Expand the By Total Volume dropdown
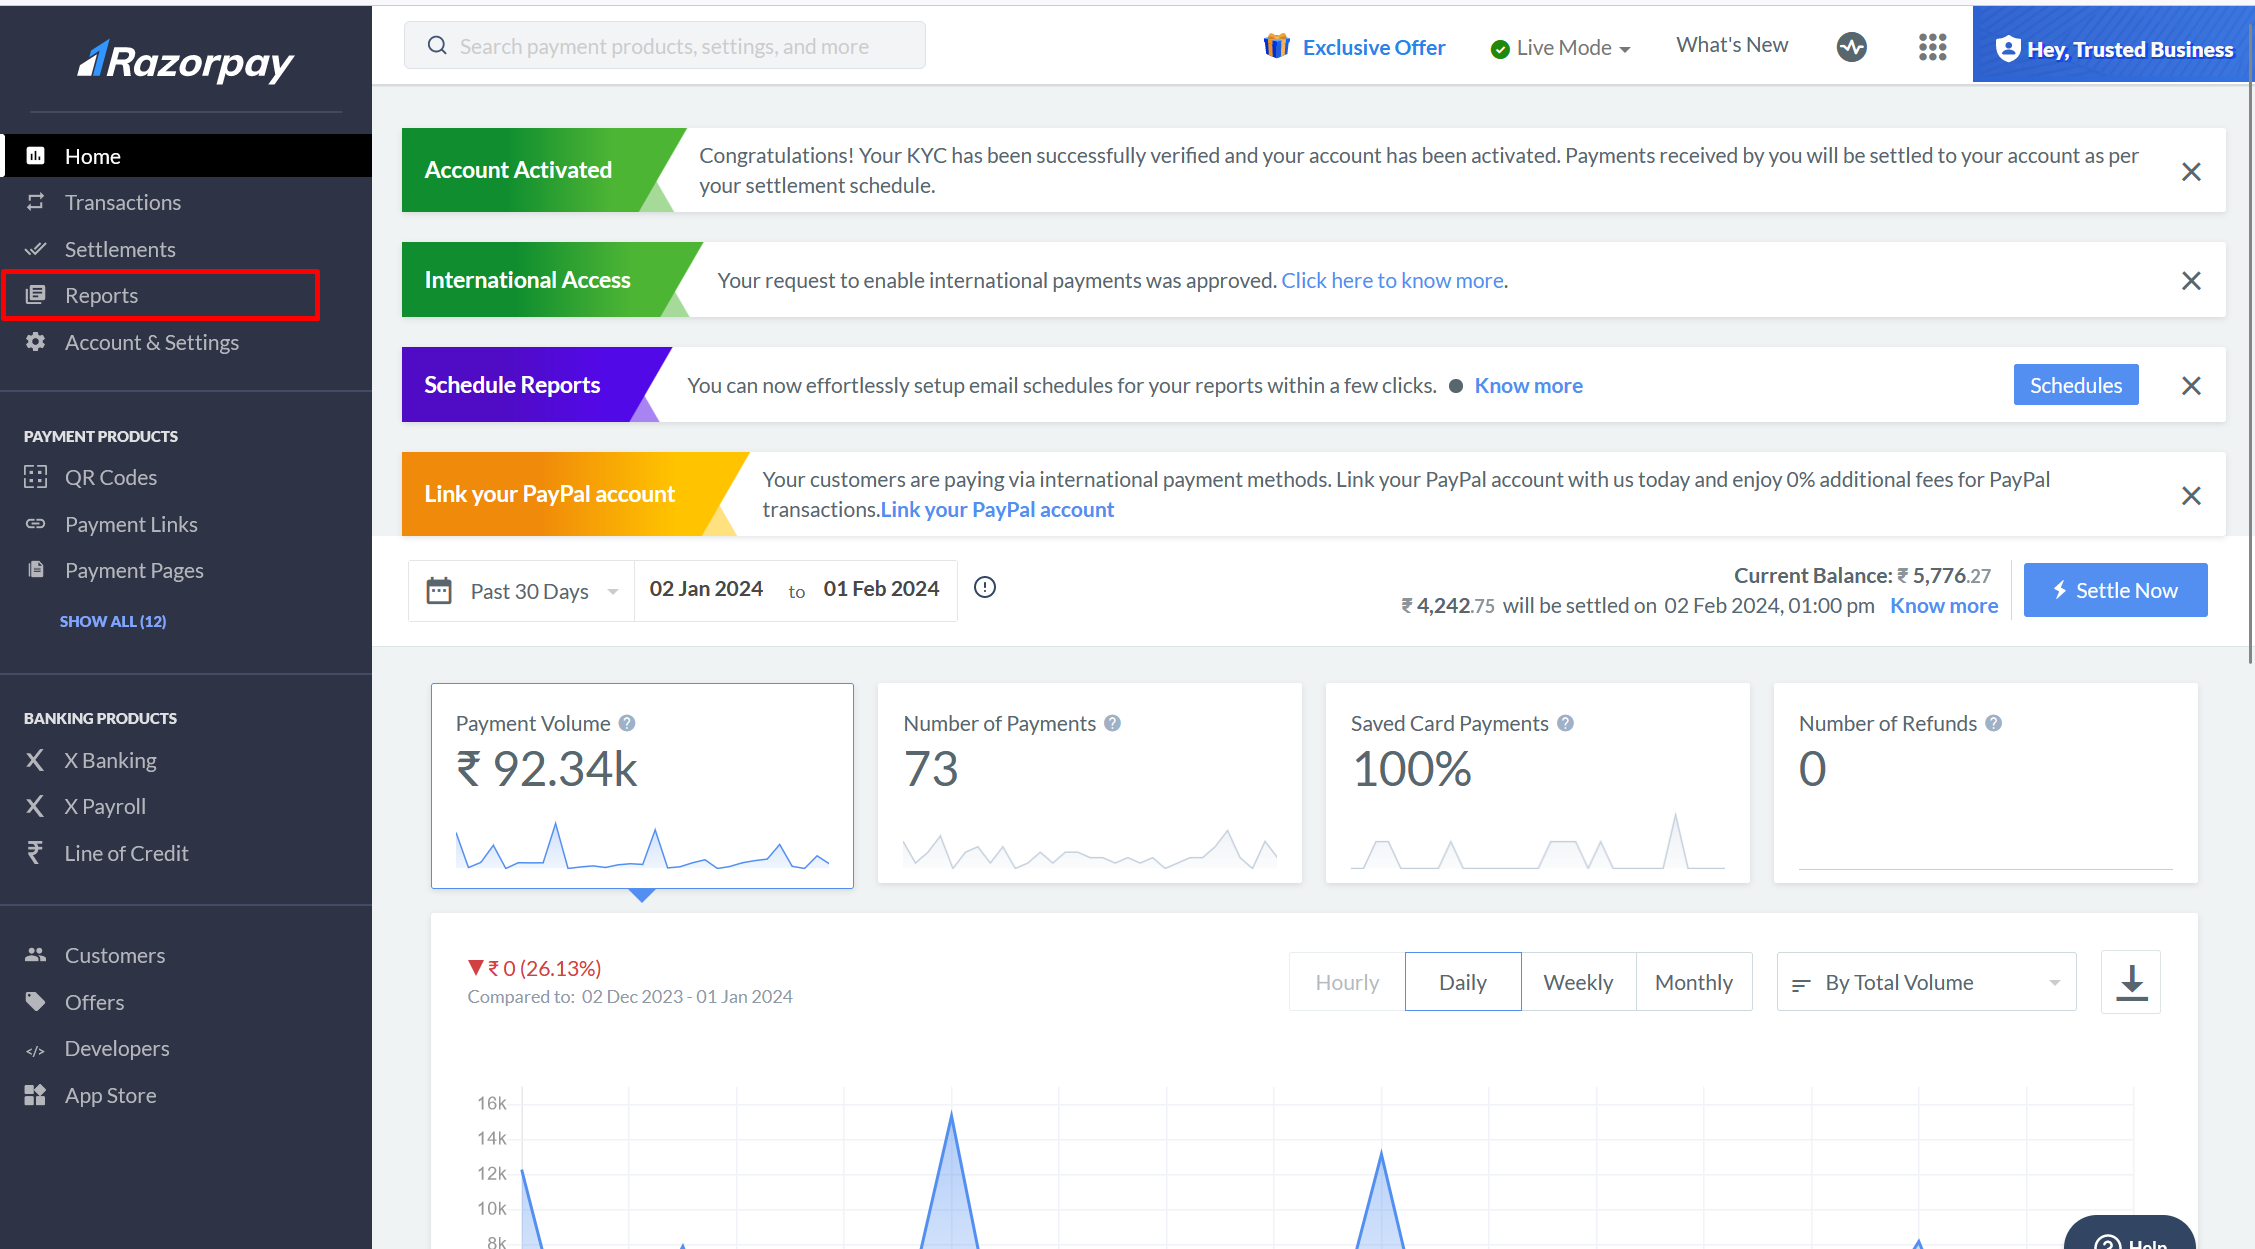Screen dimensions: 2255x1249 point(1926,982)
